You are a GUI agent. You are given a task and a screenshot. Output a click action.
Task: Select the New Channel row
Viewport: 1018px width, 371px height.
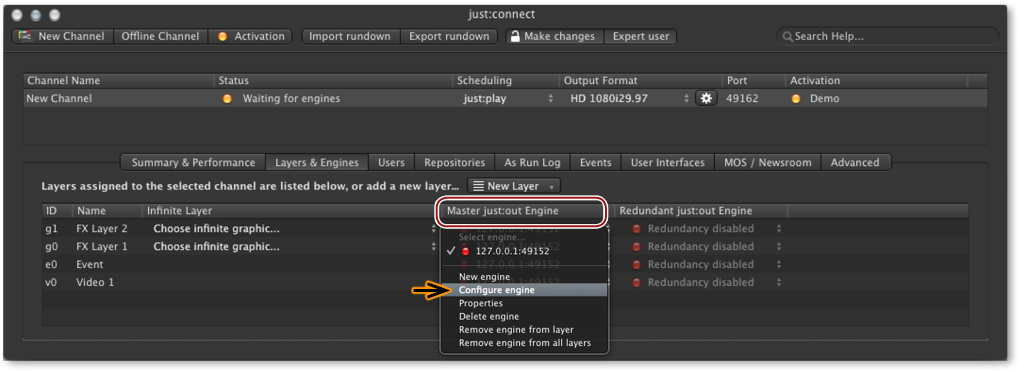click(x=505, y=99)
